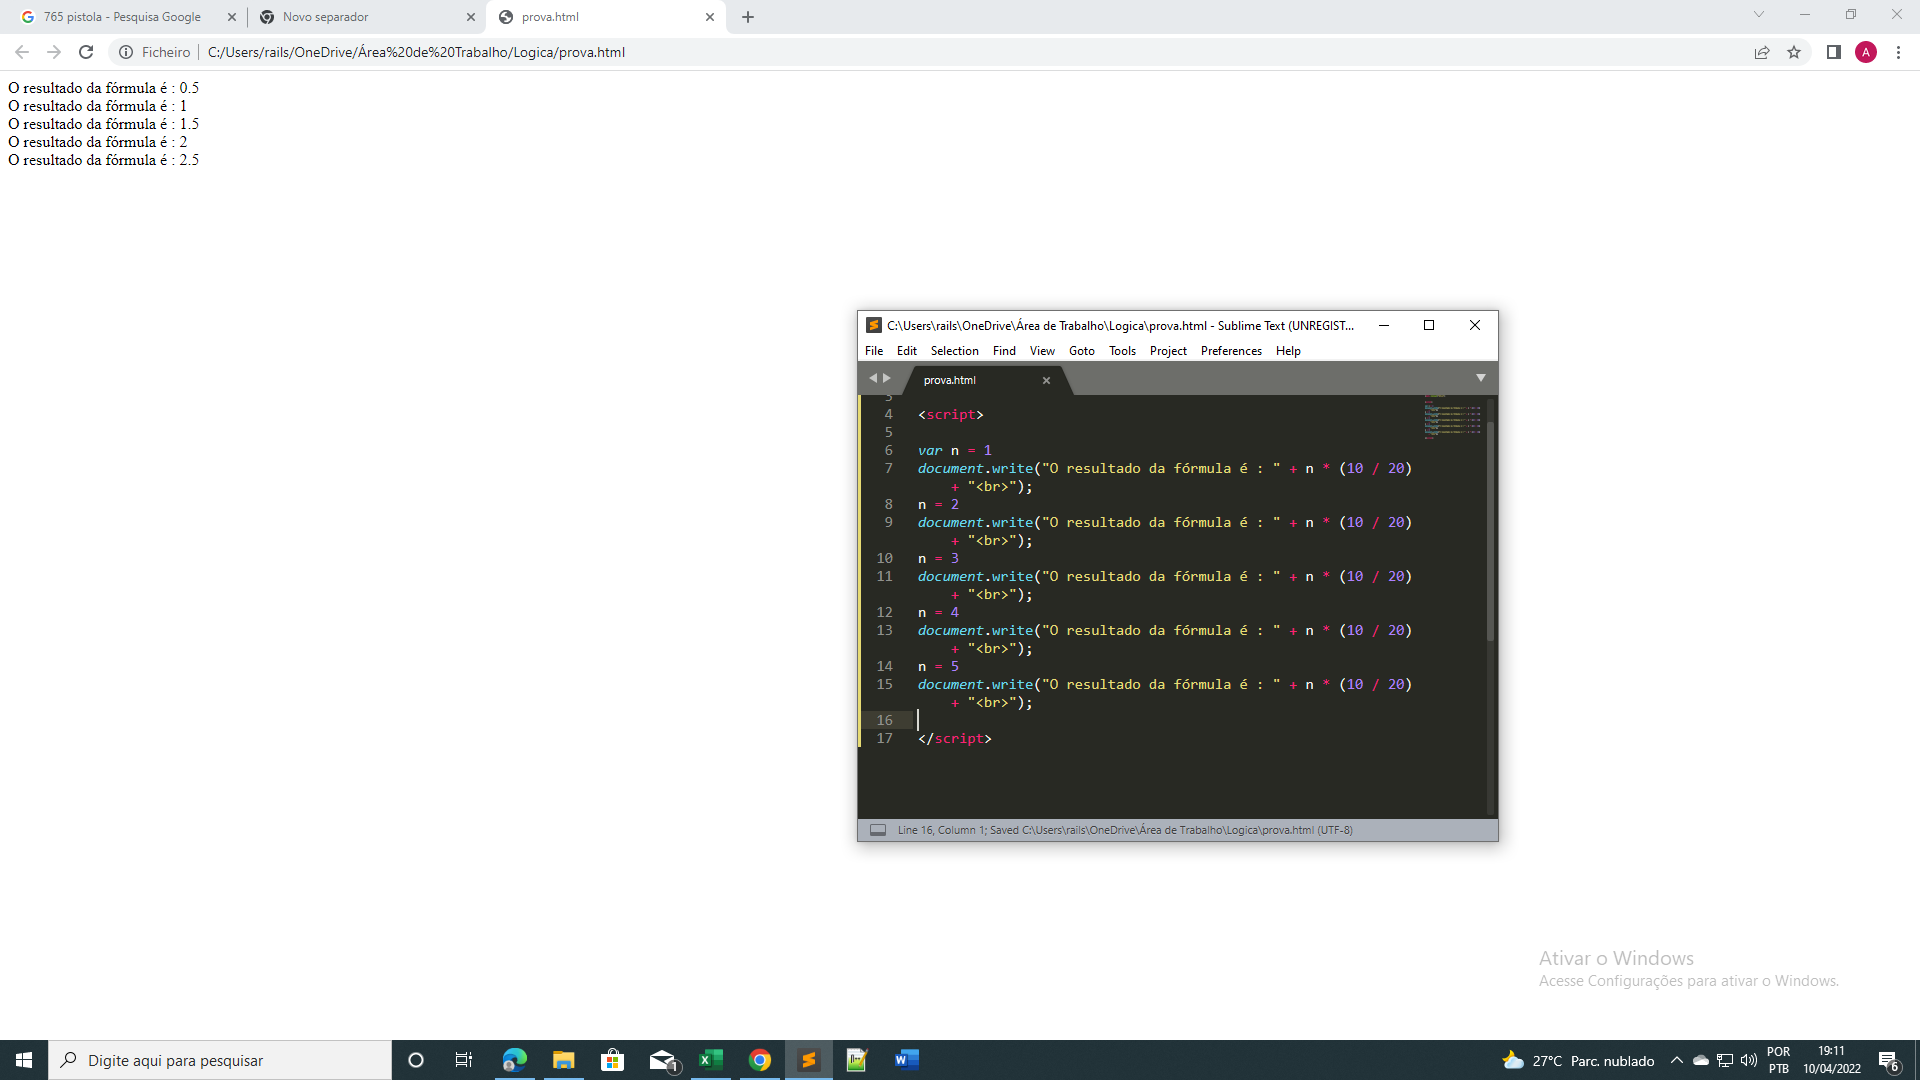Click the closing </script> tag line
Image resolution: width=1920 pixels, height=1080 pixels.
955,739
